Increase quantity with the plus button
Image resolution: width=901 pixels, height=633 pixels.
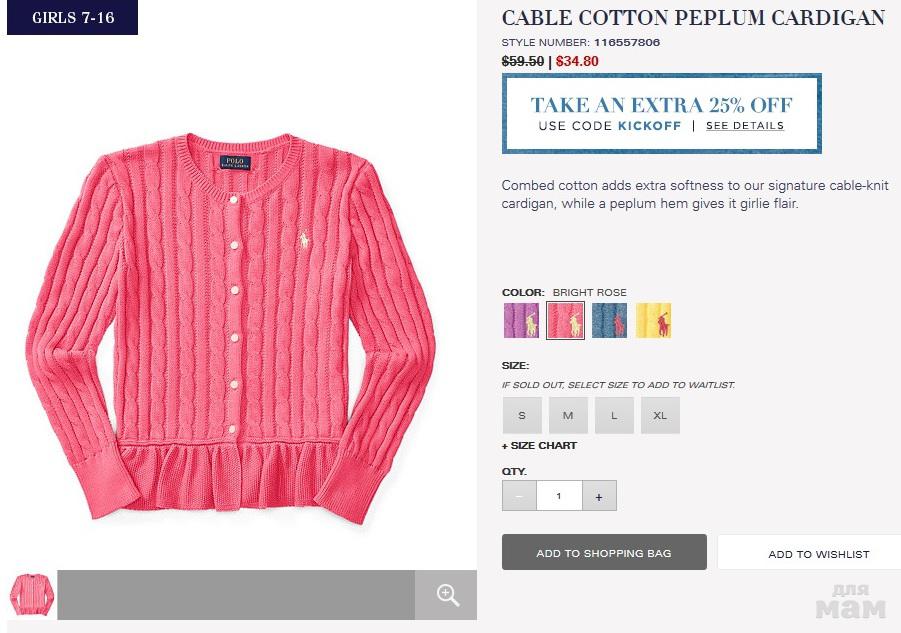click(599, 496)
